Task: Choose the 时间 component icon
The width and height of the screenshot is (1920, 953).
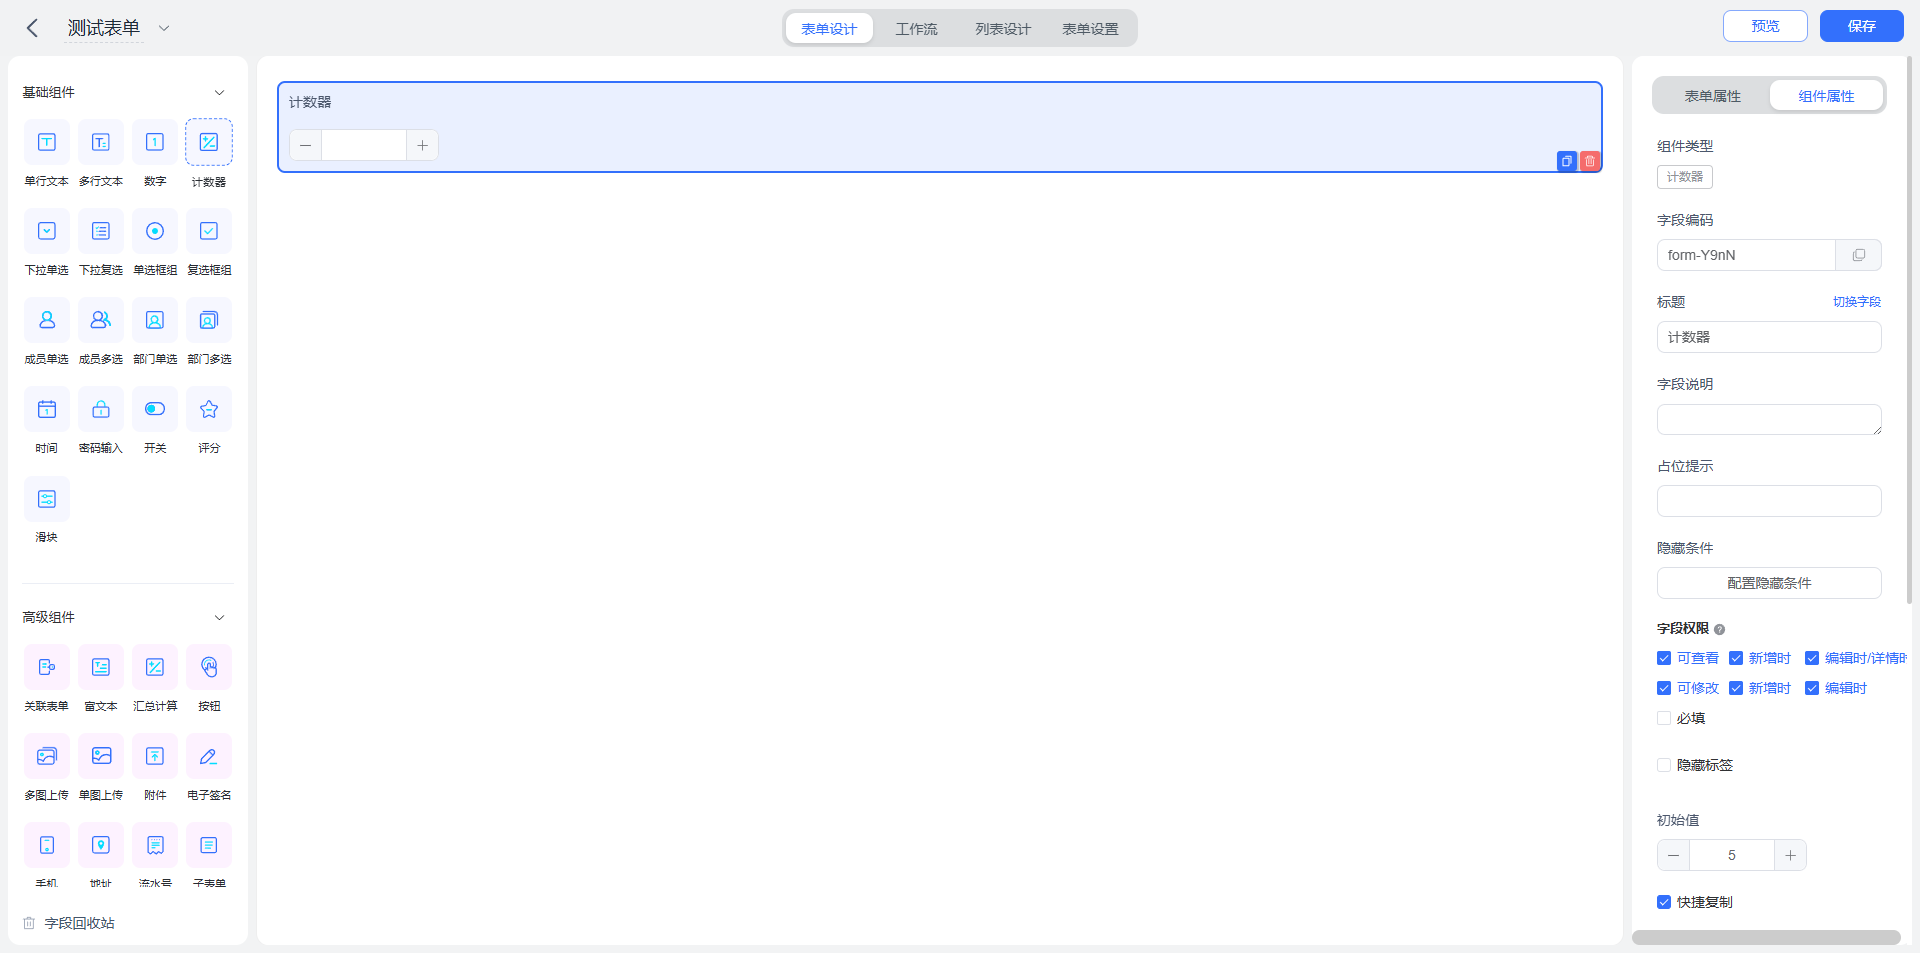Action: tap(47, 409)
